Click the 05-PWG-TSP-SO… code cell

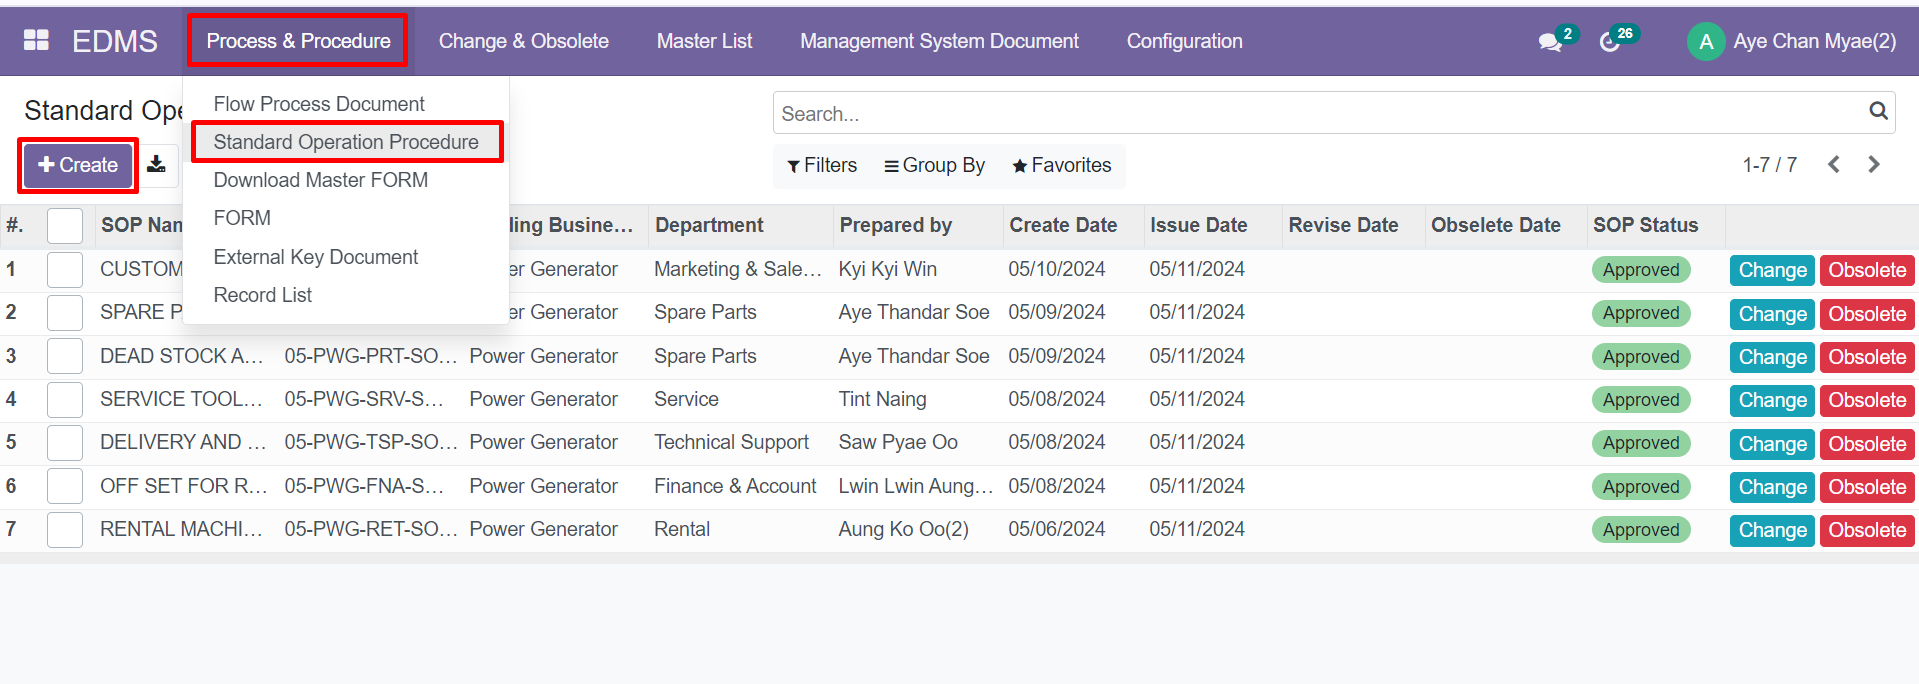pos(371,442)
